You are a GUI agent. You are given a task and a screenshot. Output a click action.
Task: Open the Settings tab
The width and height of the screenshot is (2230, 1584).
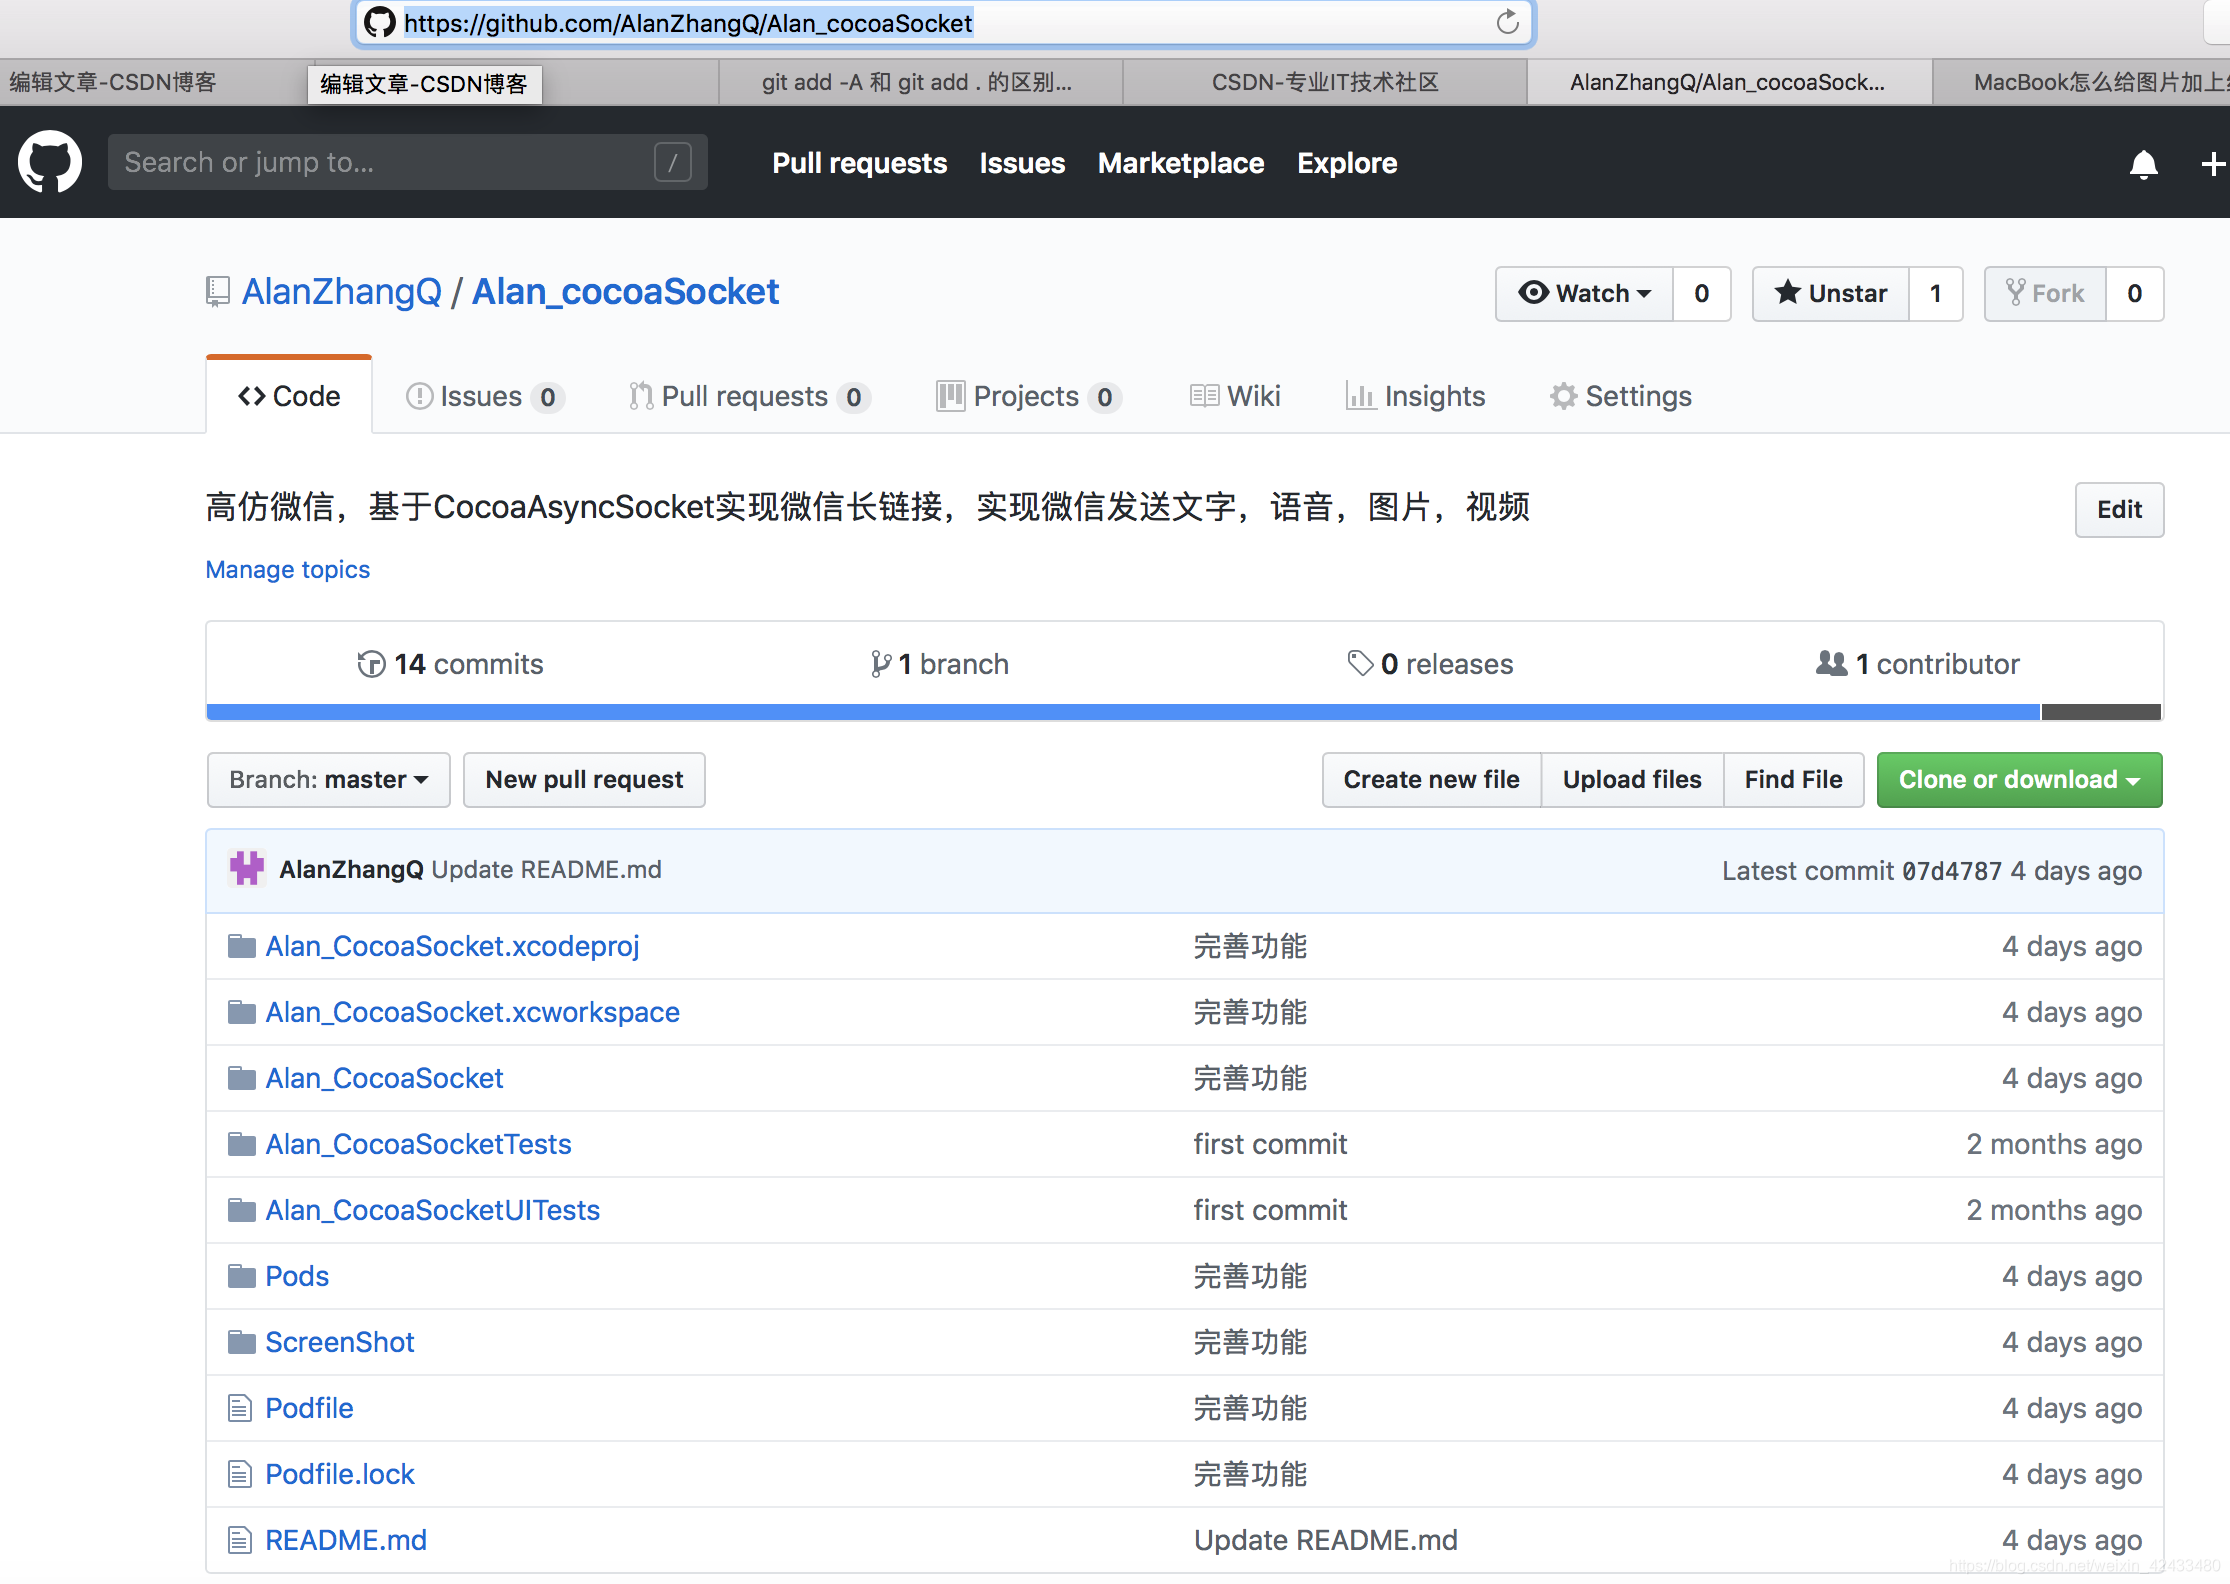(x=1621, y=396)
